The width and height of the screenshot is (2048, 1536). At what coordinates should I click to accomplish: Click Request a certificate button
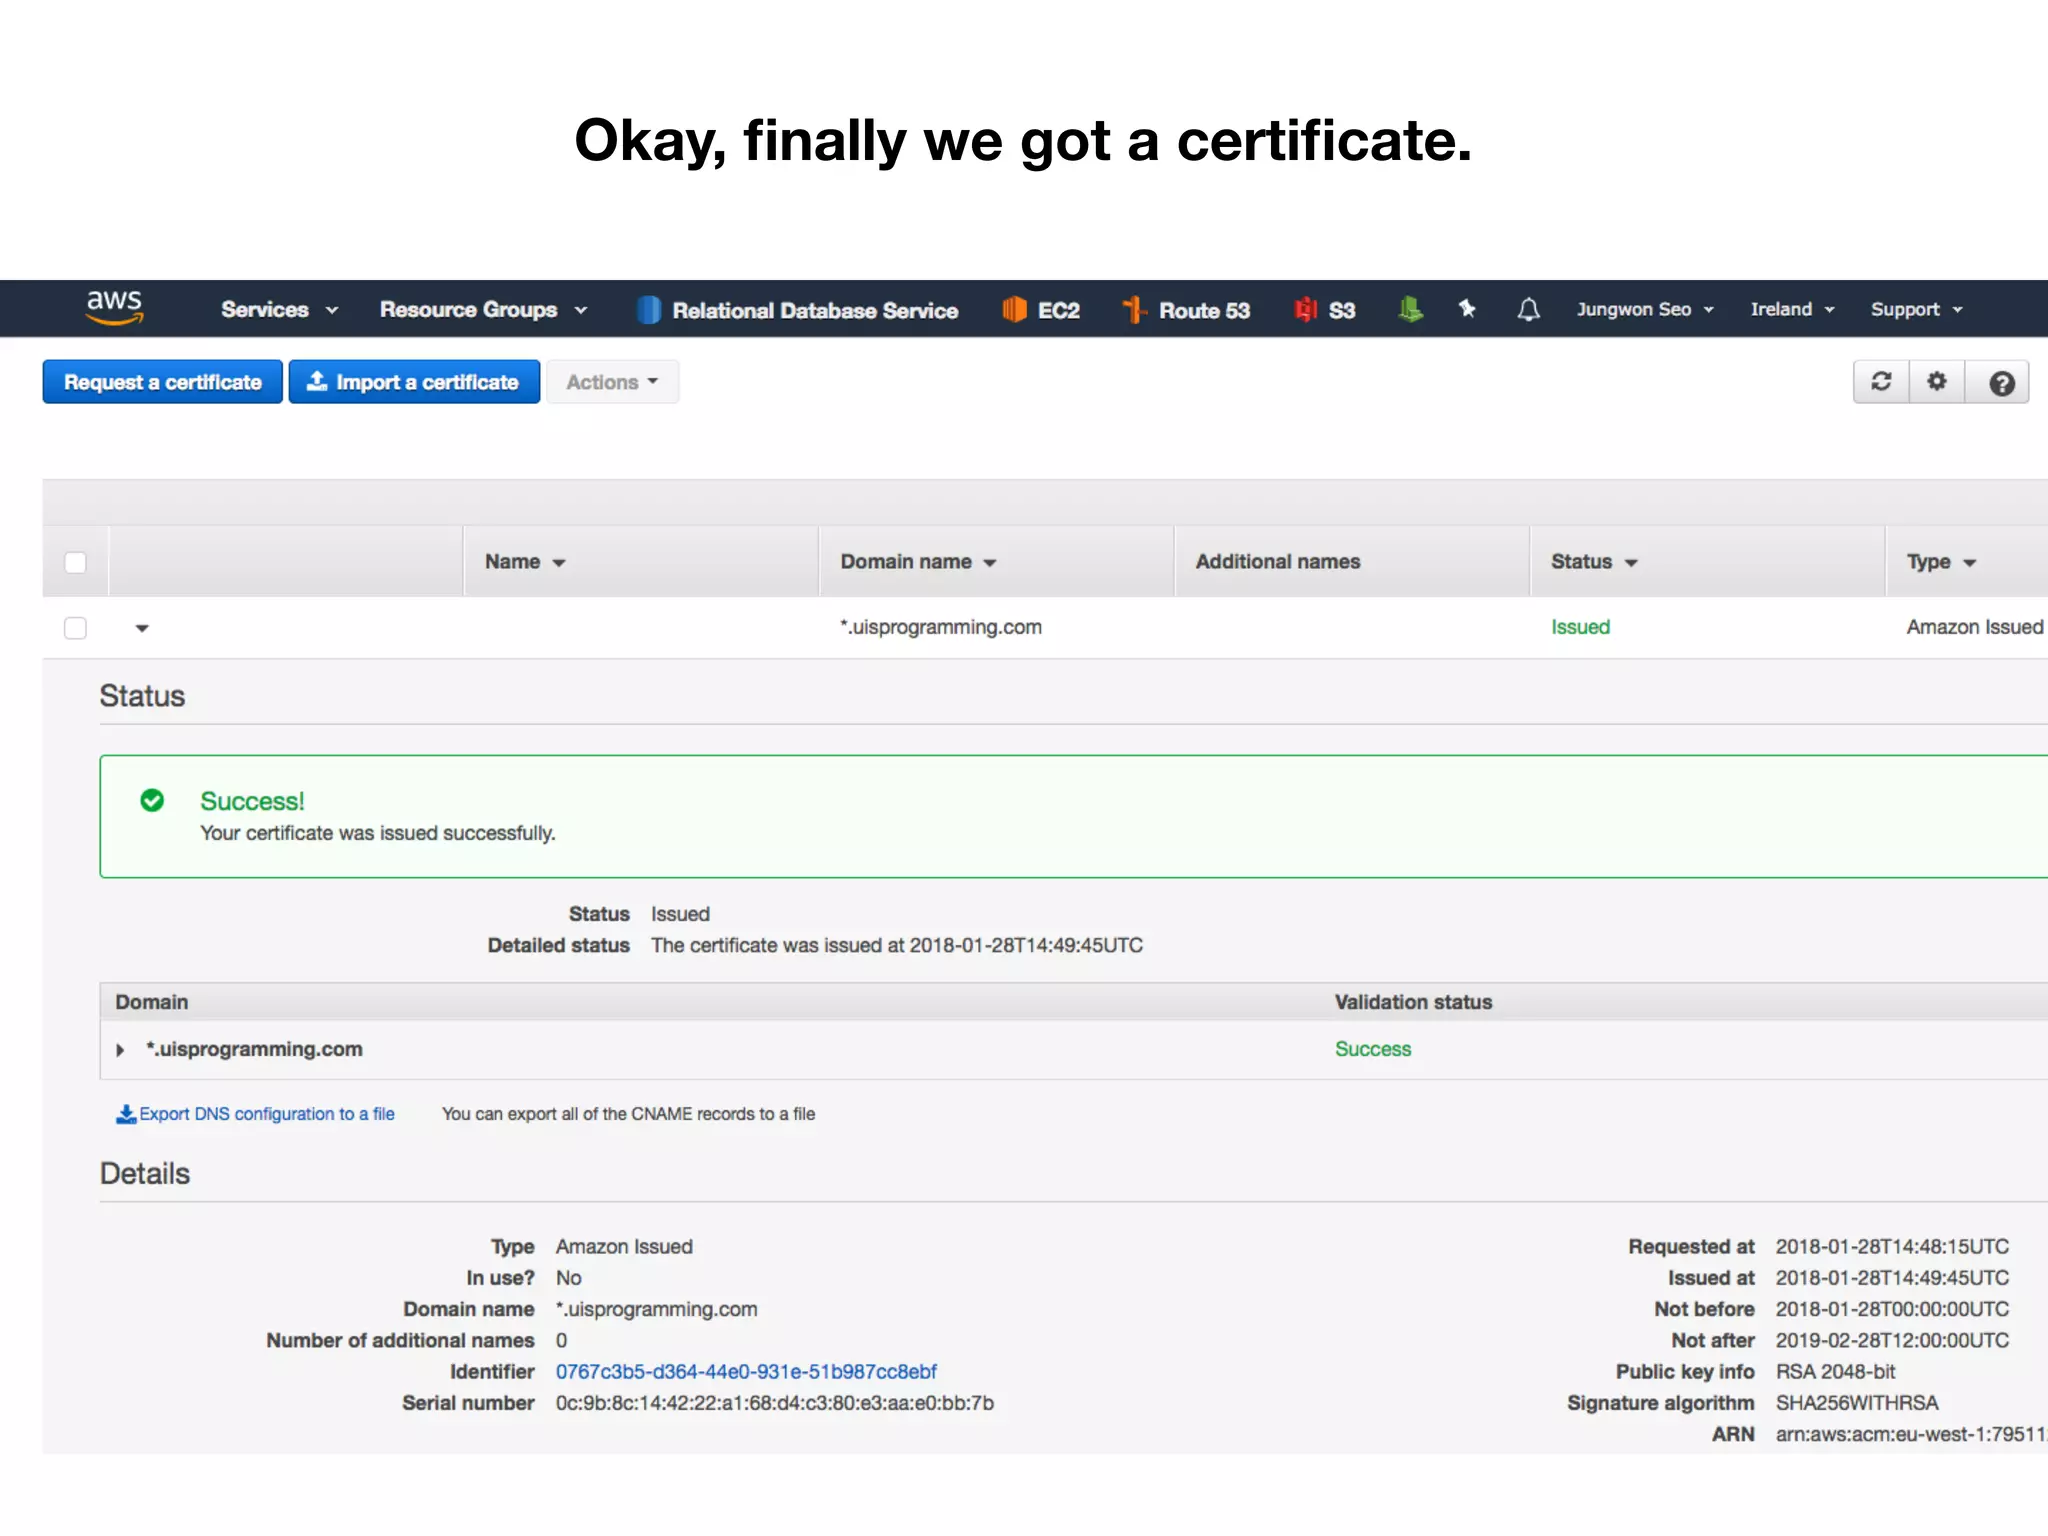[x=162, y=382]
